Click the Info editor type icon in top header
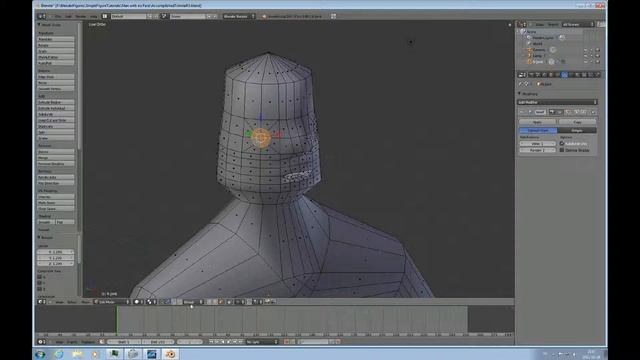 click(42, 16)
